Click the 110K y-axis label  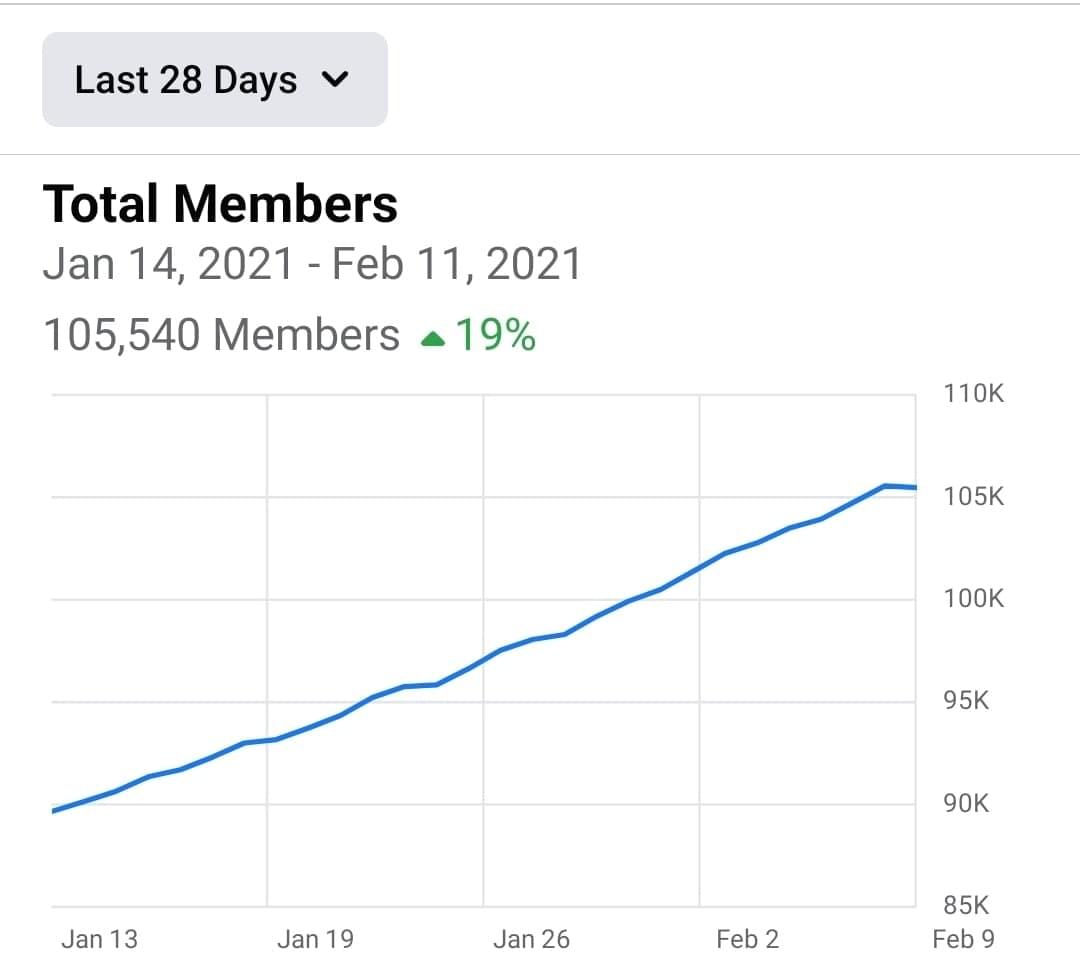pyautogui.click(x=973, y=393)
